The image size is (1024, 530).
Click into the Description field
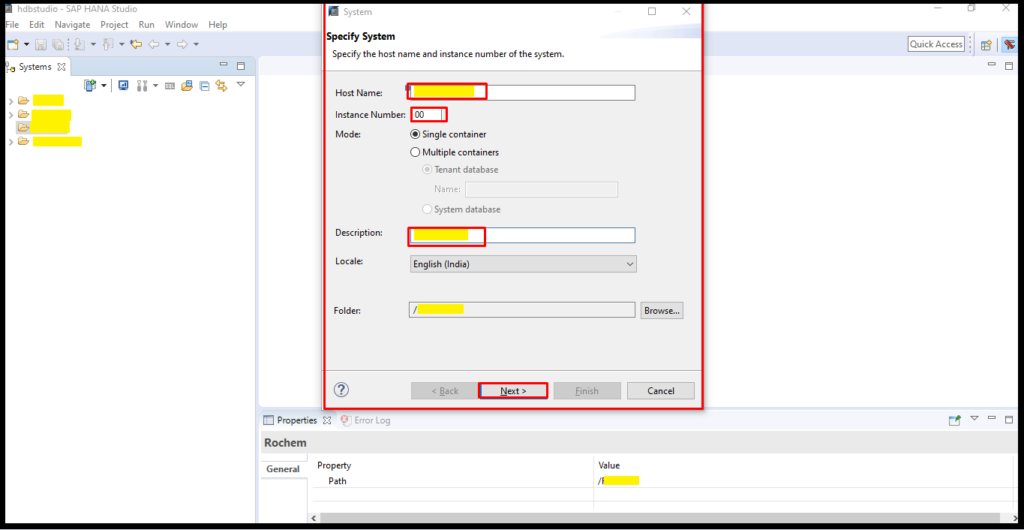tap(522, 235)
